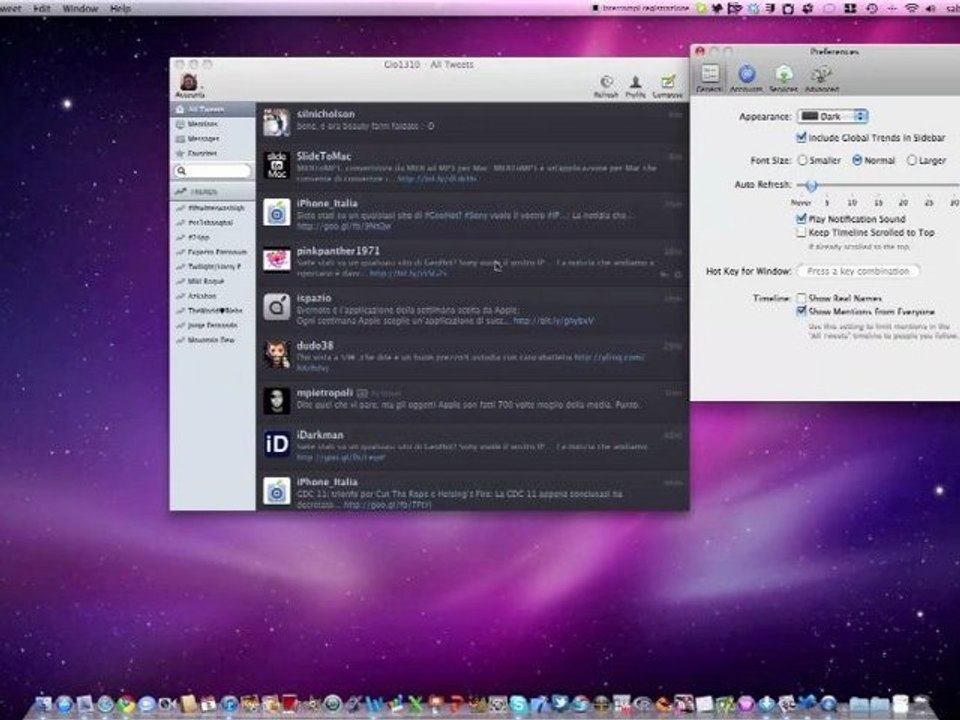Screen dimensions: 960x720
Task: Open Jorge Fernando trend in sidebar
Action: coord(212,325)
